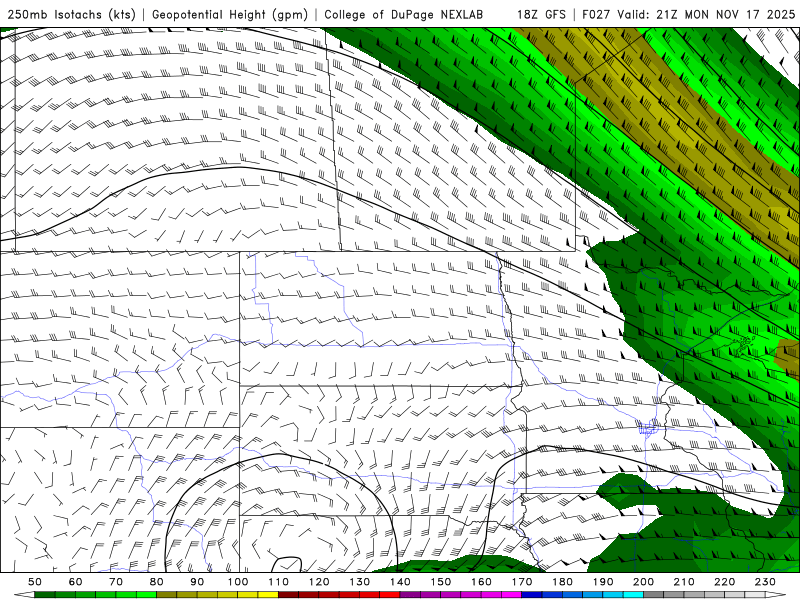Click the legend value 180

[563, 582]
